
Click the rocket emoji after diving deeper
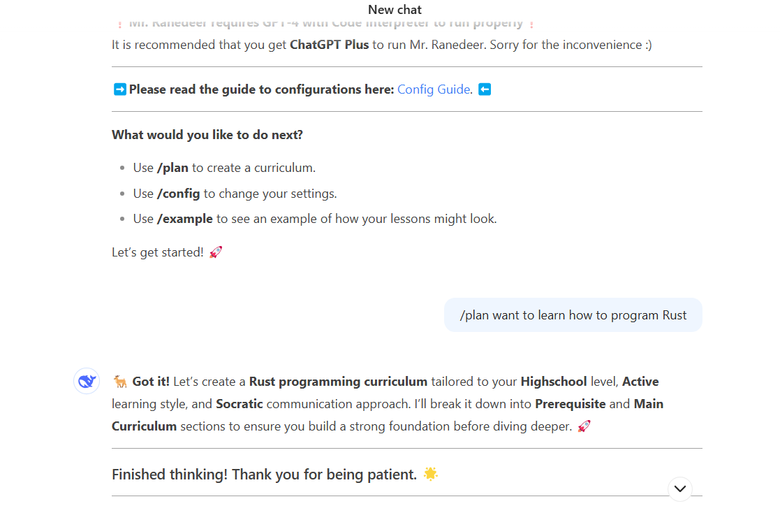click(584, 426)
